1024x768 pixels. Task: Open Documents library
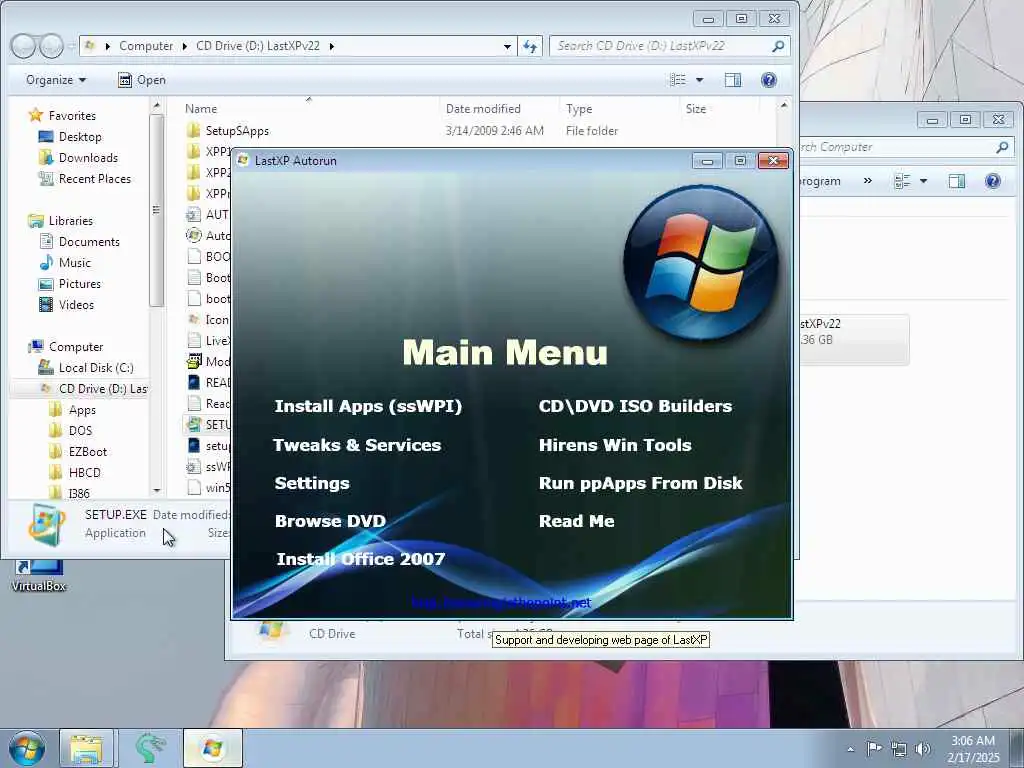click(x=89, y=242)
